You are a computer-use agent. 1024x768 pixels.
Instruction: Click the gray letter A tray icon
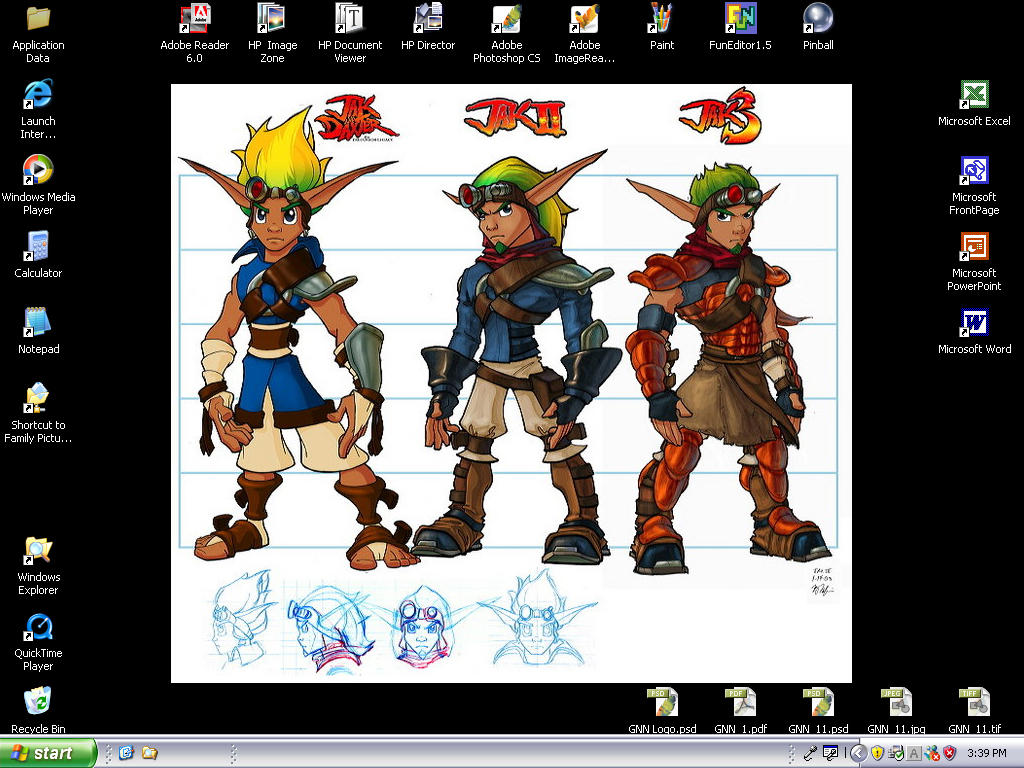914,754
